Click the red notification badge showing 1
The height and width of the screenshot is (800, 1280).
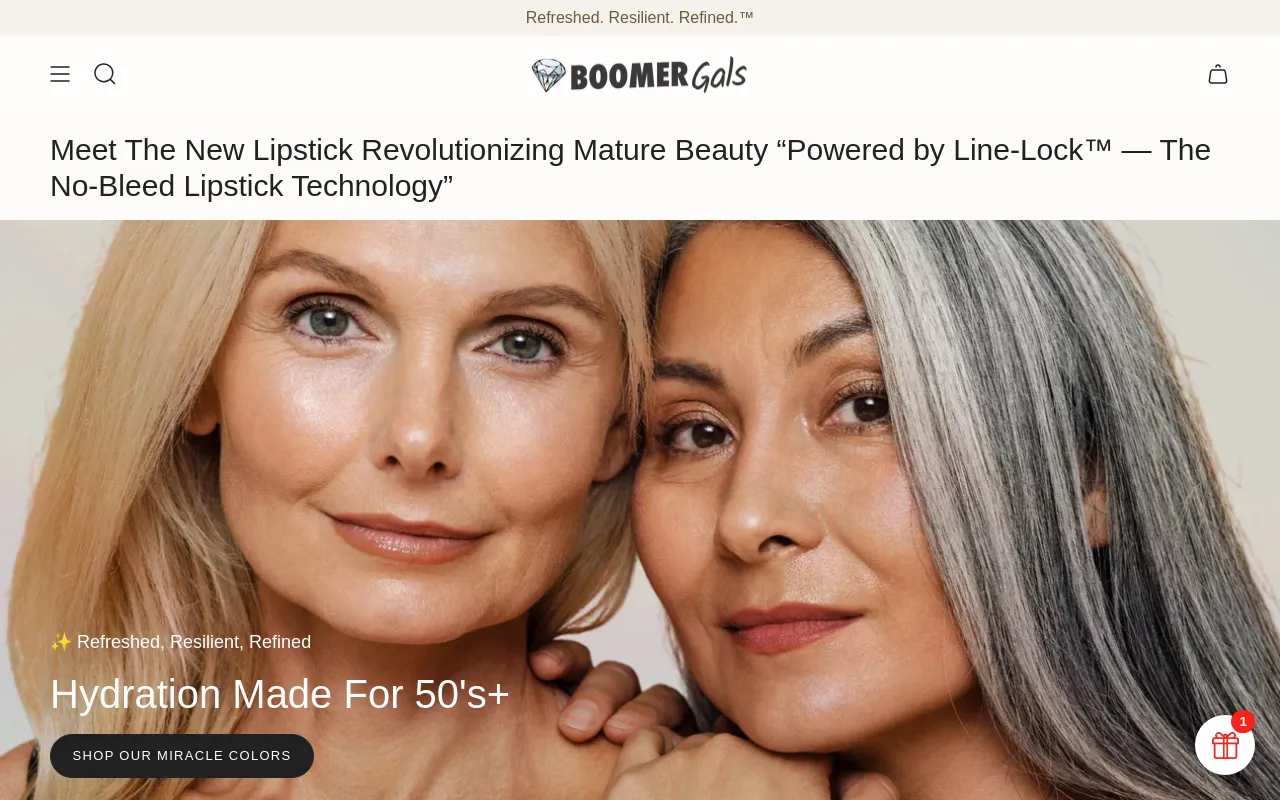(x=1243, y=721)
